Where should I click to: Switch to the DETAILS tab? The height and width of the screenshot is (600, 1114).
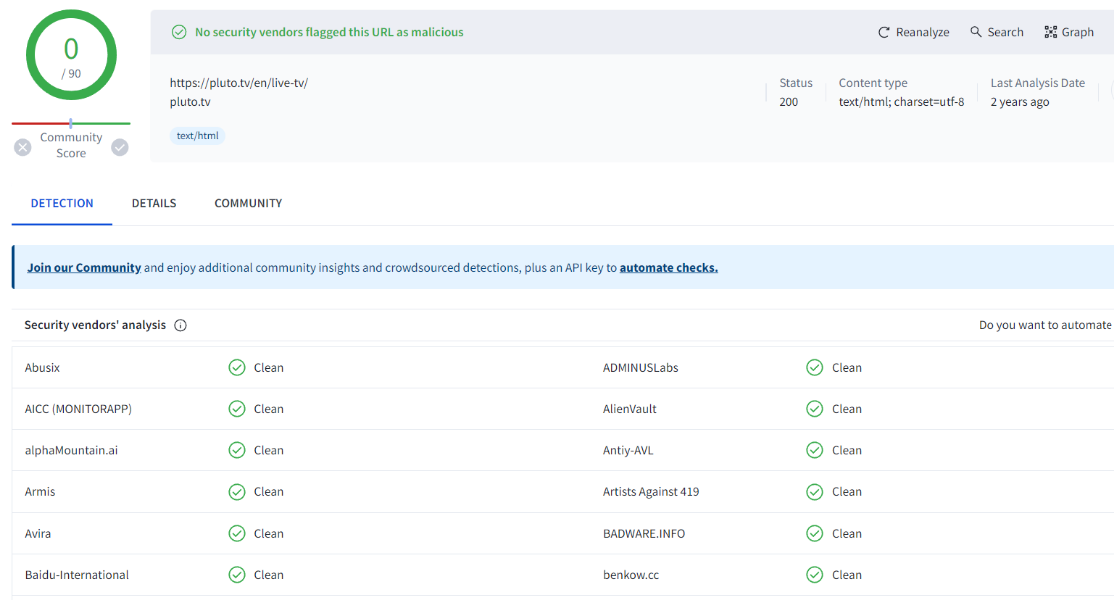pos(153,203)
